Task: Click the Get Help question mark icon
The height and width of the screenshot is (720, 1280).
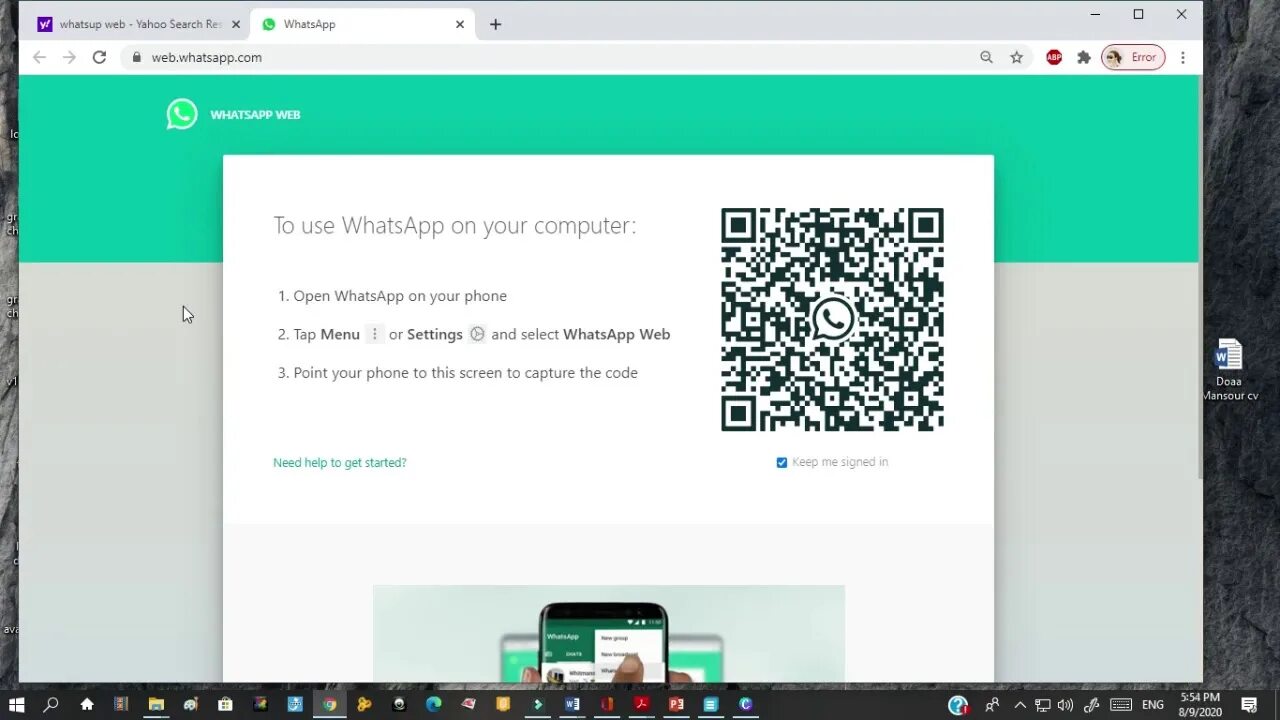Action: pos(958,705)
